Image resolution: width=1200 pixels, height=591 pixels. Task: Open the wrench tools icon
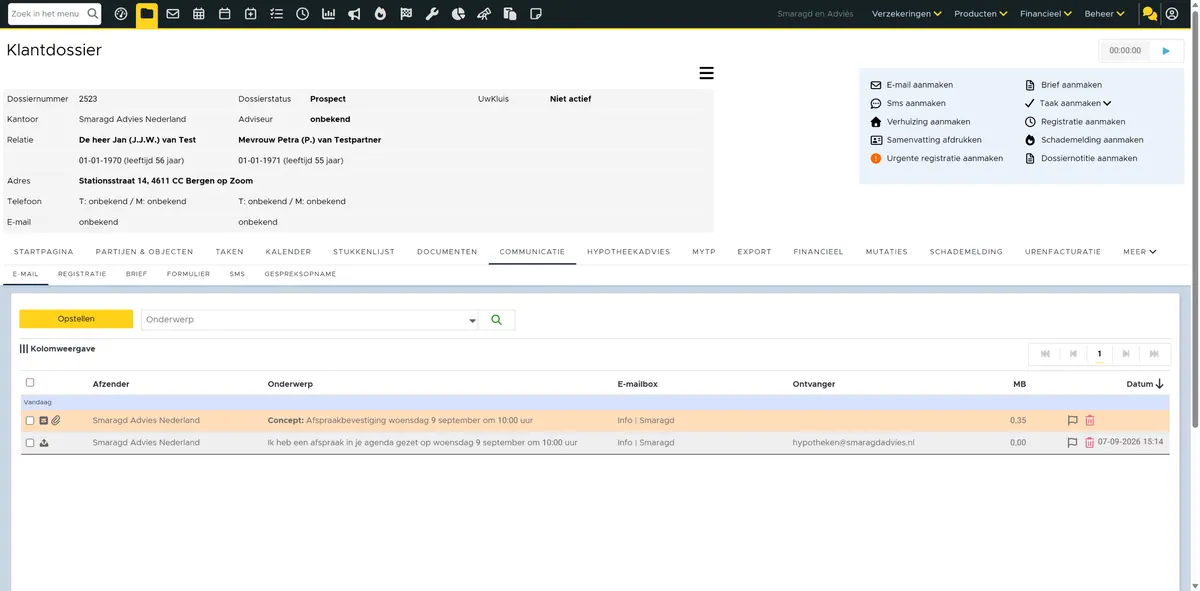[x=432, y=14]
